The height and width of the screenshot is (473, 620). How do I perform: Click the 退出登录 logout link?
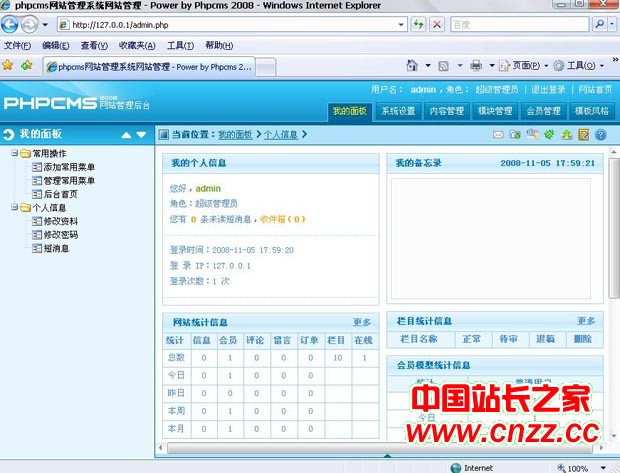548,89
